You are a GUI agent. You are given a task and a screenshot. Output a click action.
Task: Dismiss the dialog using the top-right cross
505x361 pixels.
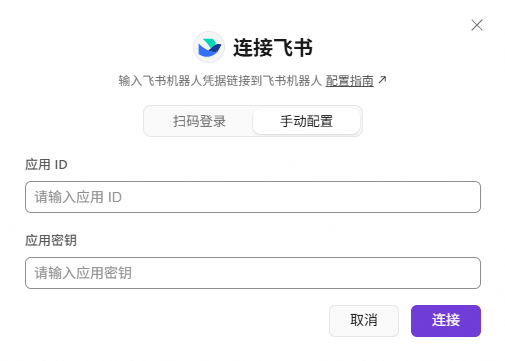(x=477, y=25)
